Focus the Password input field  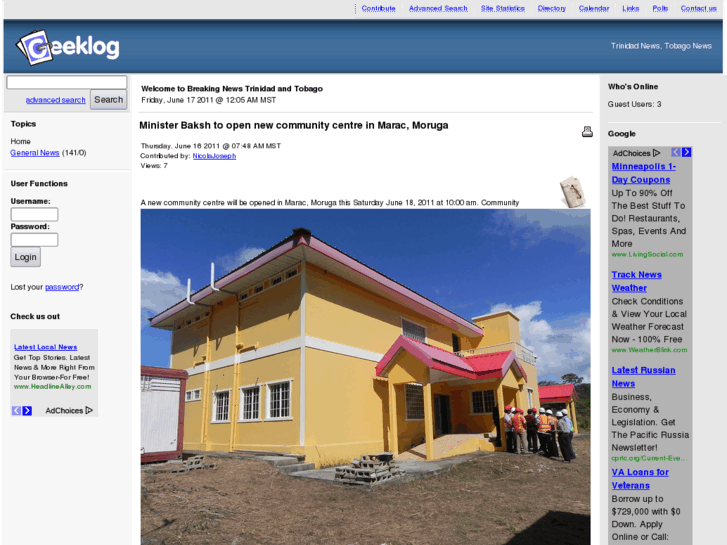34,240
